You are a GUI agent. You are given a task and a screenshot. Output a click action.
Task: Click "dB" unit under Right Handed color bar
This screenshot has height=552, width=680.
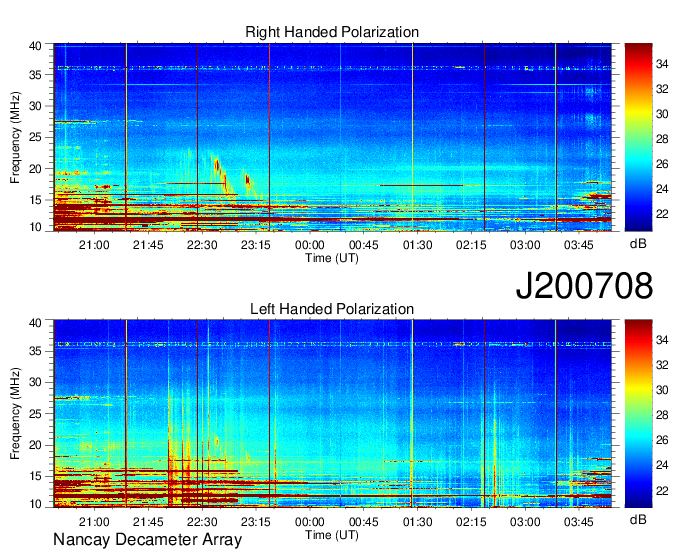(x=638, y=244)
